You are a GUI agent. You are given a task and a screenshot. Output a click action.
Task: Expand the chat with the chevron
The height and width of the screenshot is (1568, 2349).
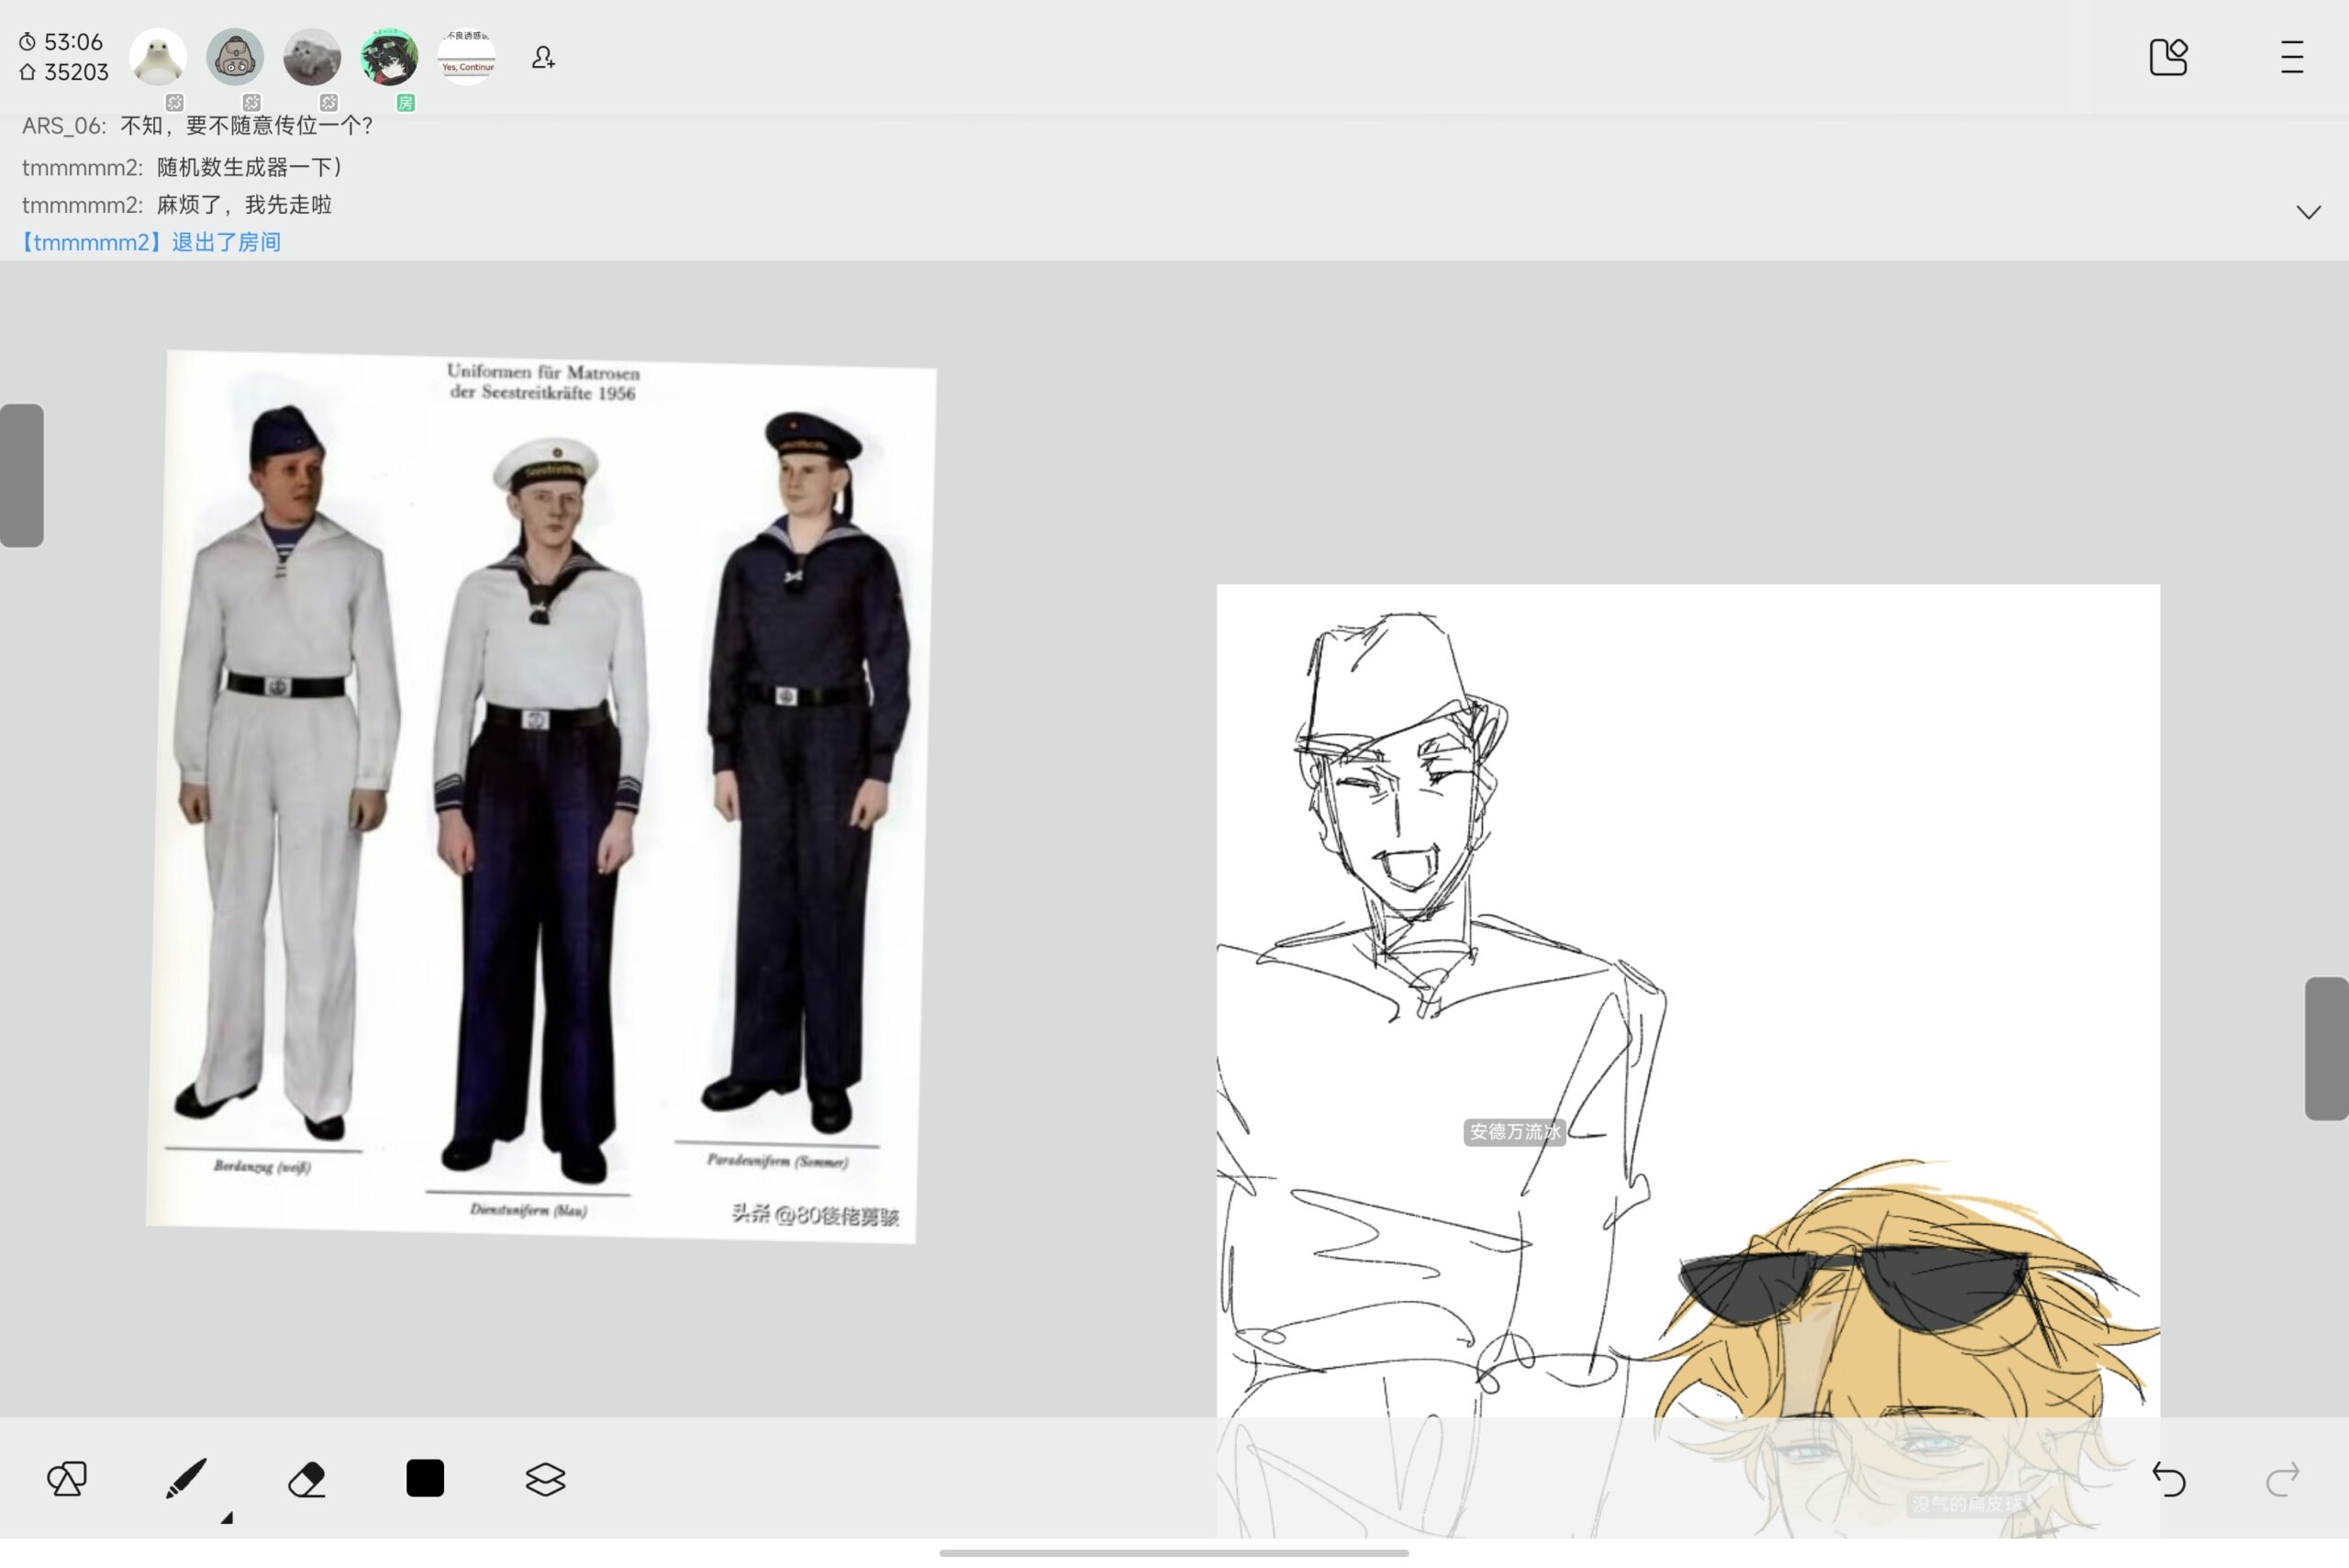(2308, 212)
